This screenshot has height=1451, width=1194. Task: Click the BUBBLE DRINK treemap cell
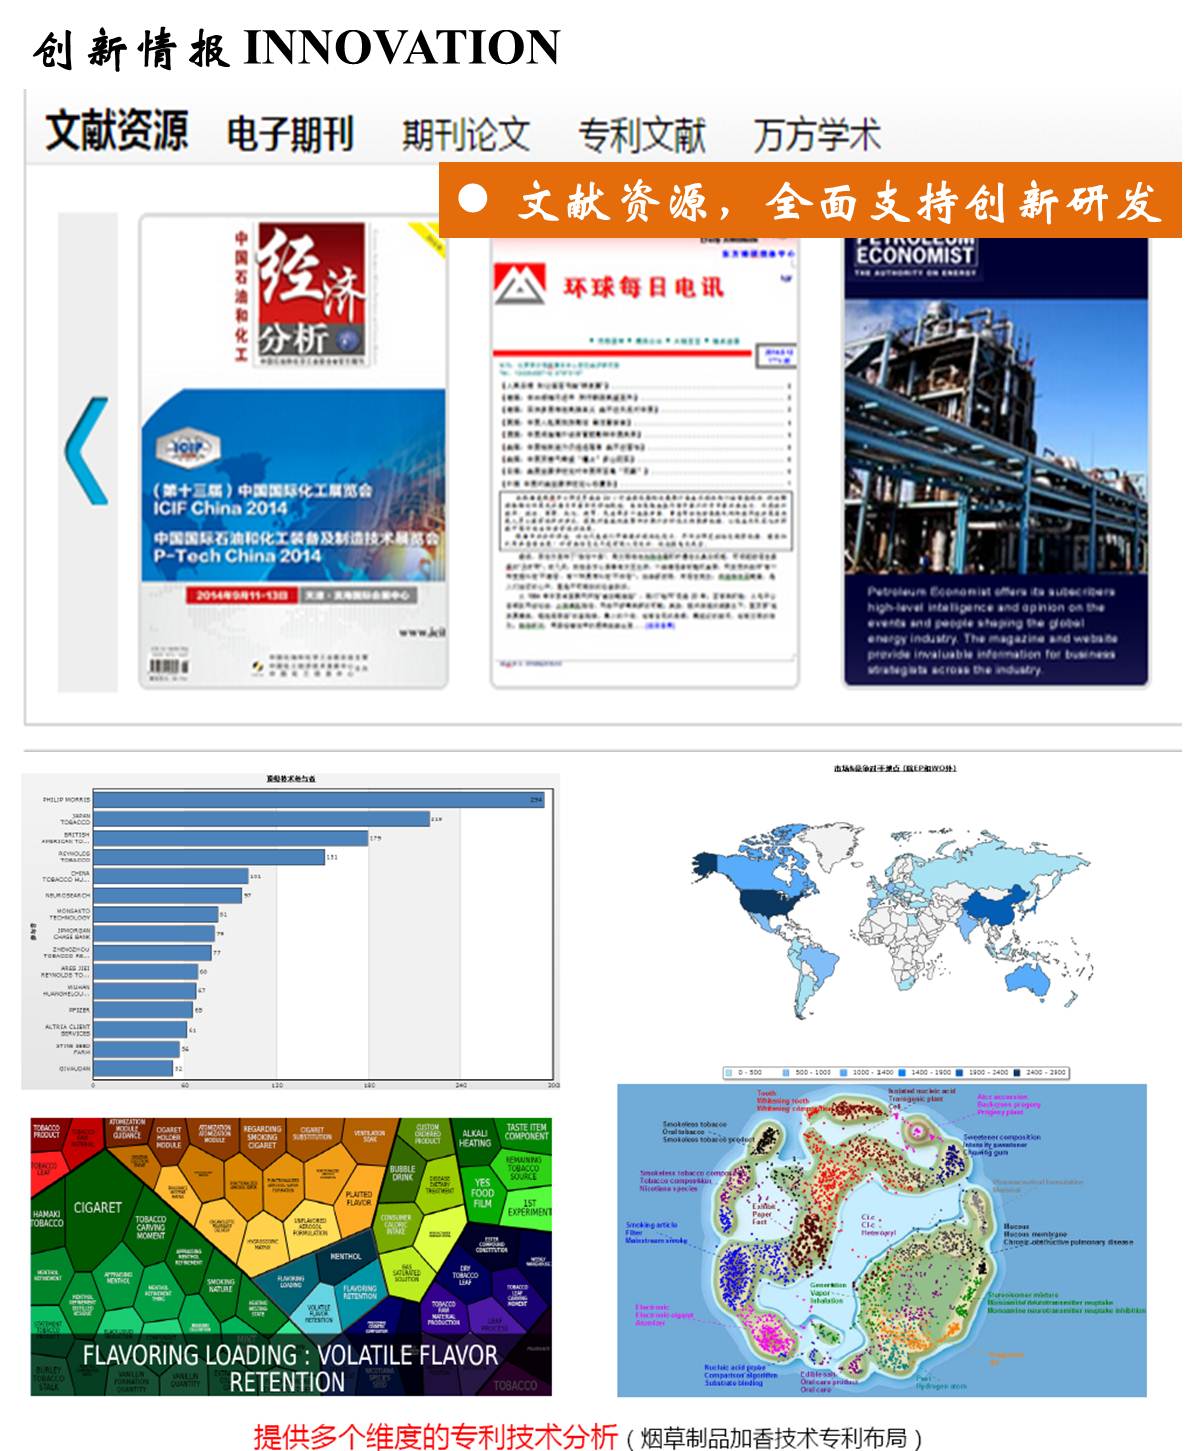[x=403, y=1173]
